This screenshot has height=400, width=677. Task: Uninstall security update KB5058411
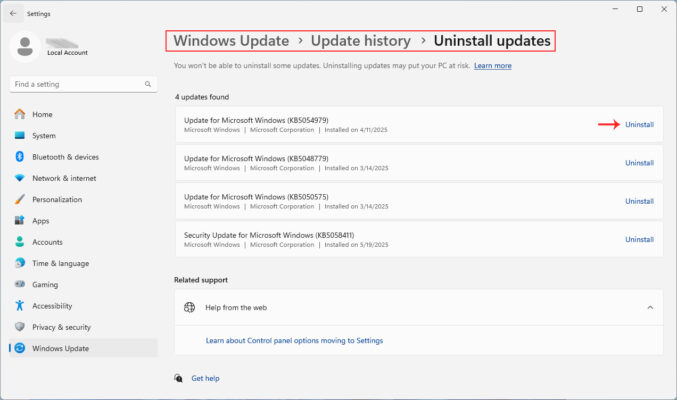[639, 239]
